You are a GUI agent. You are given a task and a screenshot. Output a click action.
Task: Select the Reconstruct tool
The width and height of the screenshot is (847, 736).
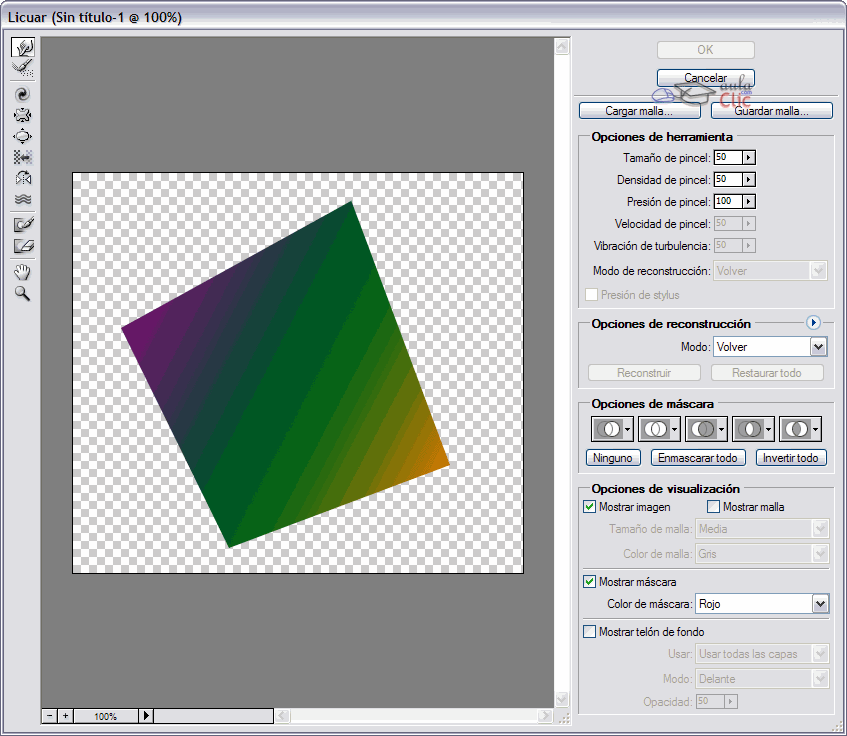[23, 68]
